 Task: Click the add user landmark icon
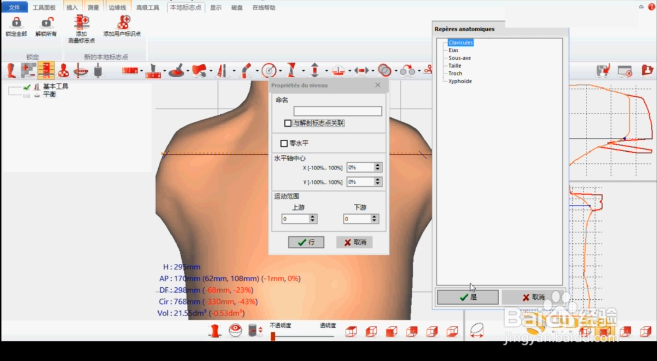pyautogui.click(x=123, y=22)
